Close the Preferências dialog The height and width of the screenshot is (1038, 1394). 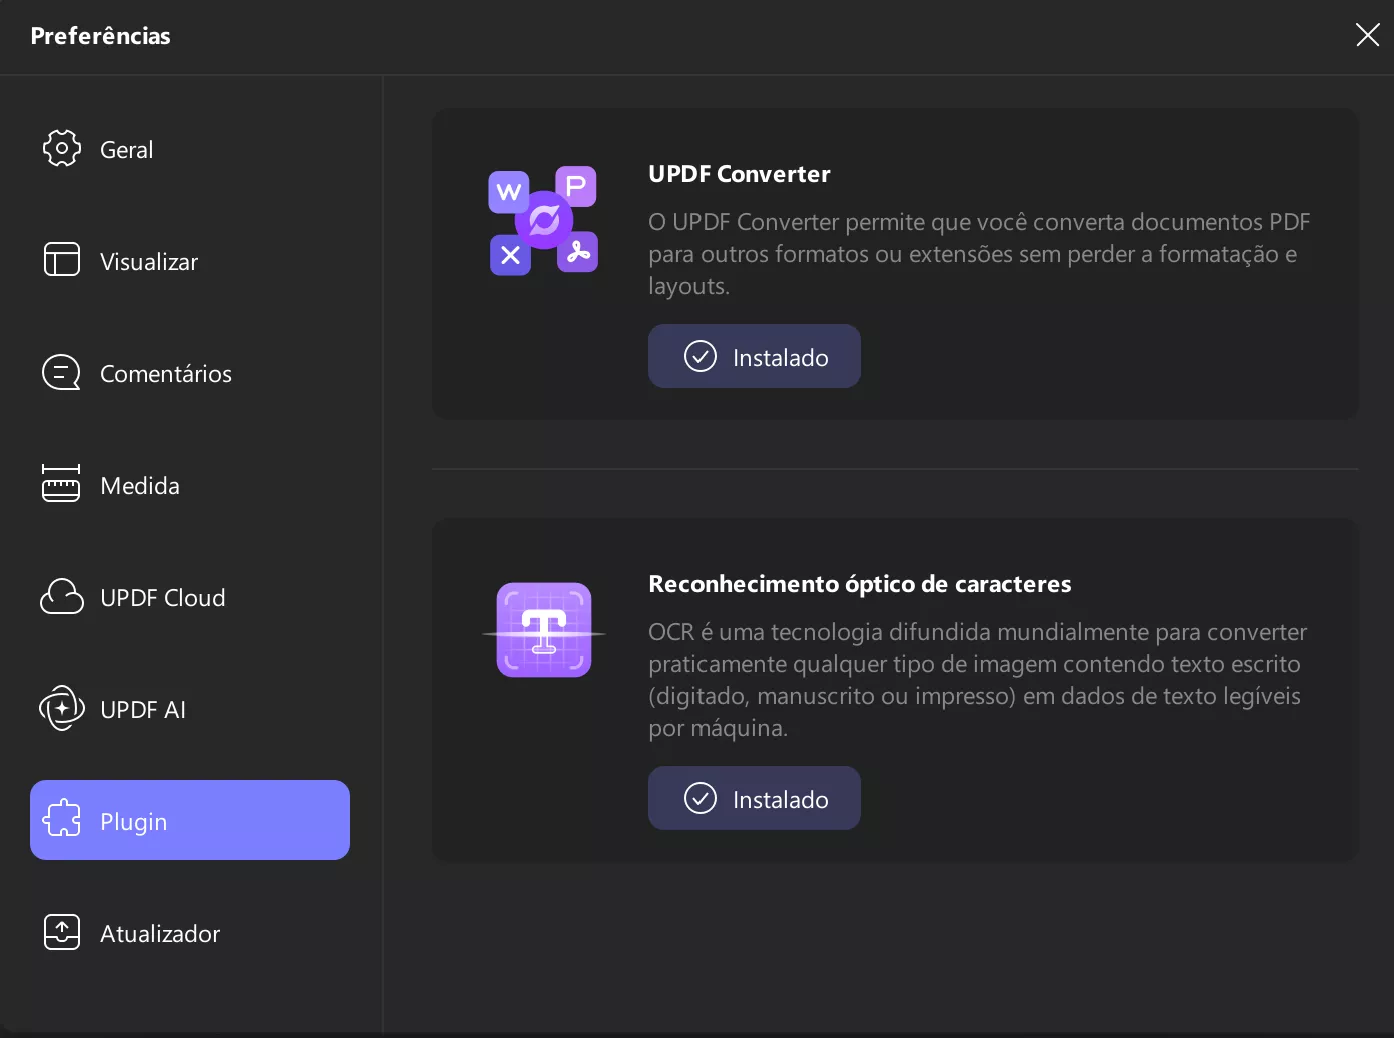point(1367,35)
